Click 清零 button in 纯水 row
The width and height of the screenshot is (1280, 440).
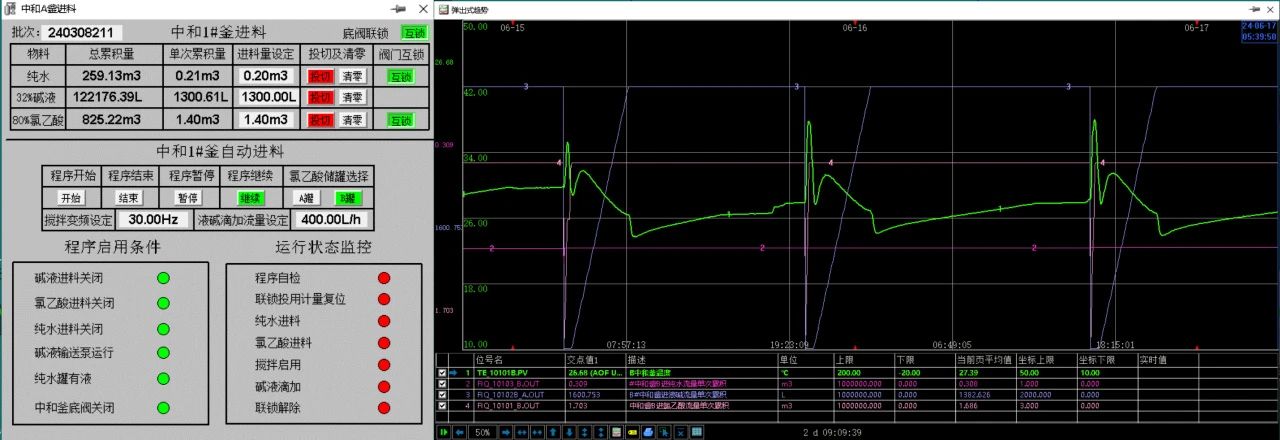[x=351, y=76]
